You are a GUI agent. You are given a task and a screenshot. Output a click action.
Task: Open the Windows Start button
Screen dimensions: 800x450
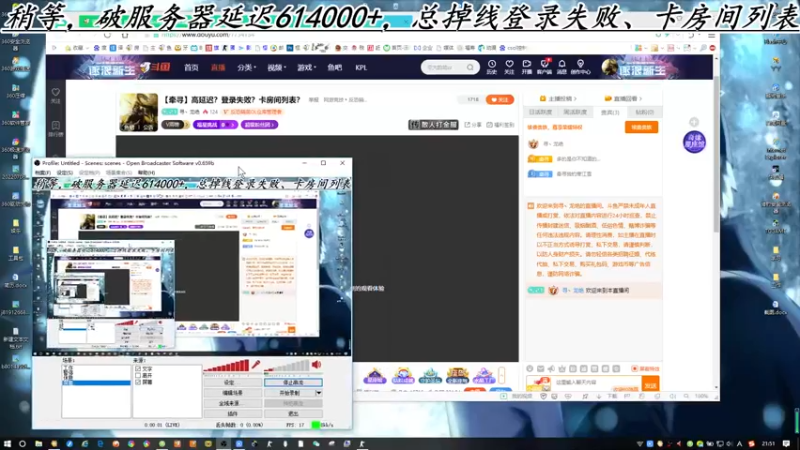[x=7, y=444]
